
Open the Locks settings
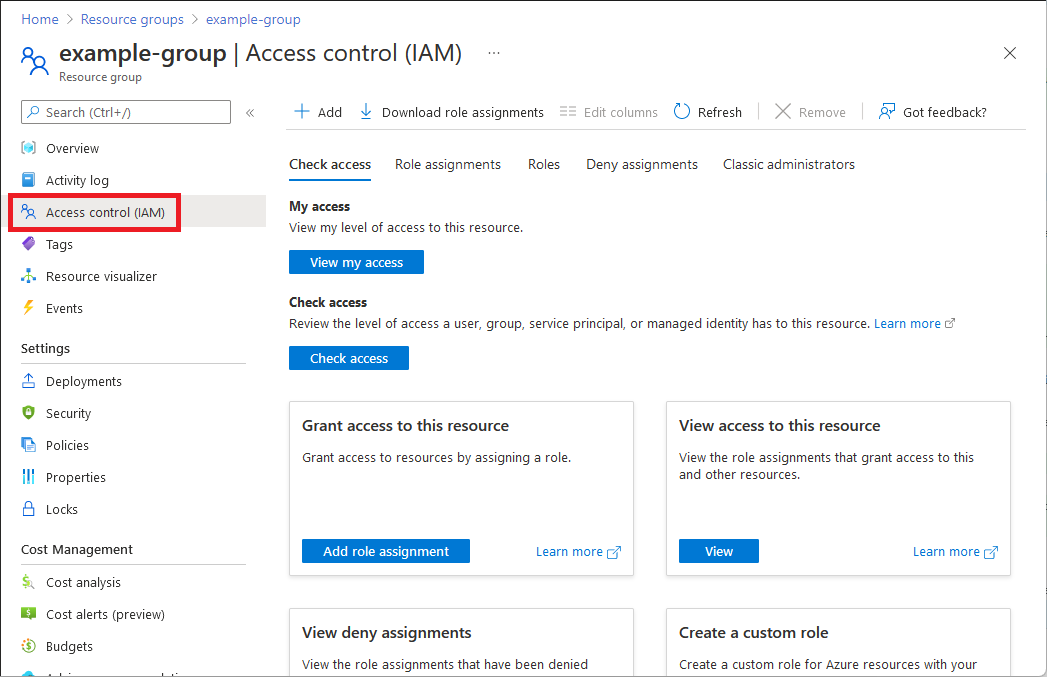pos(60,509)
